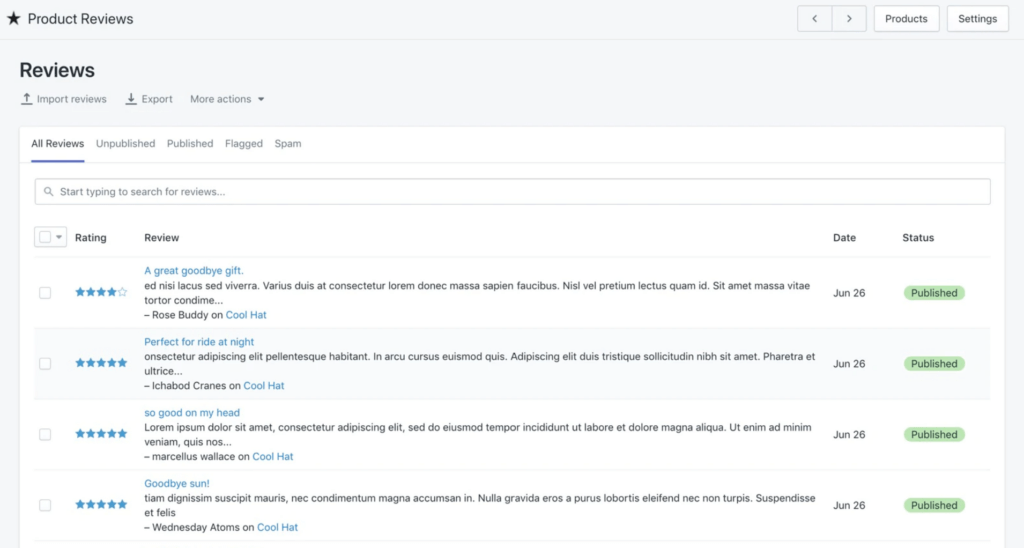Go to next page with right arrow
The width and height of the screenshot is (1024, 548).
coord(849,19)
